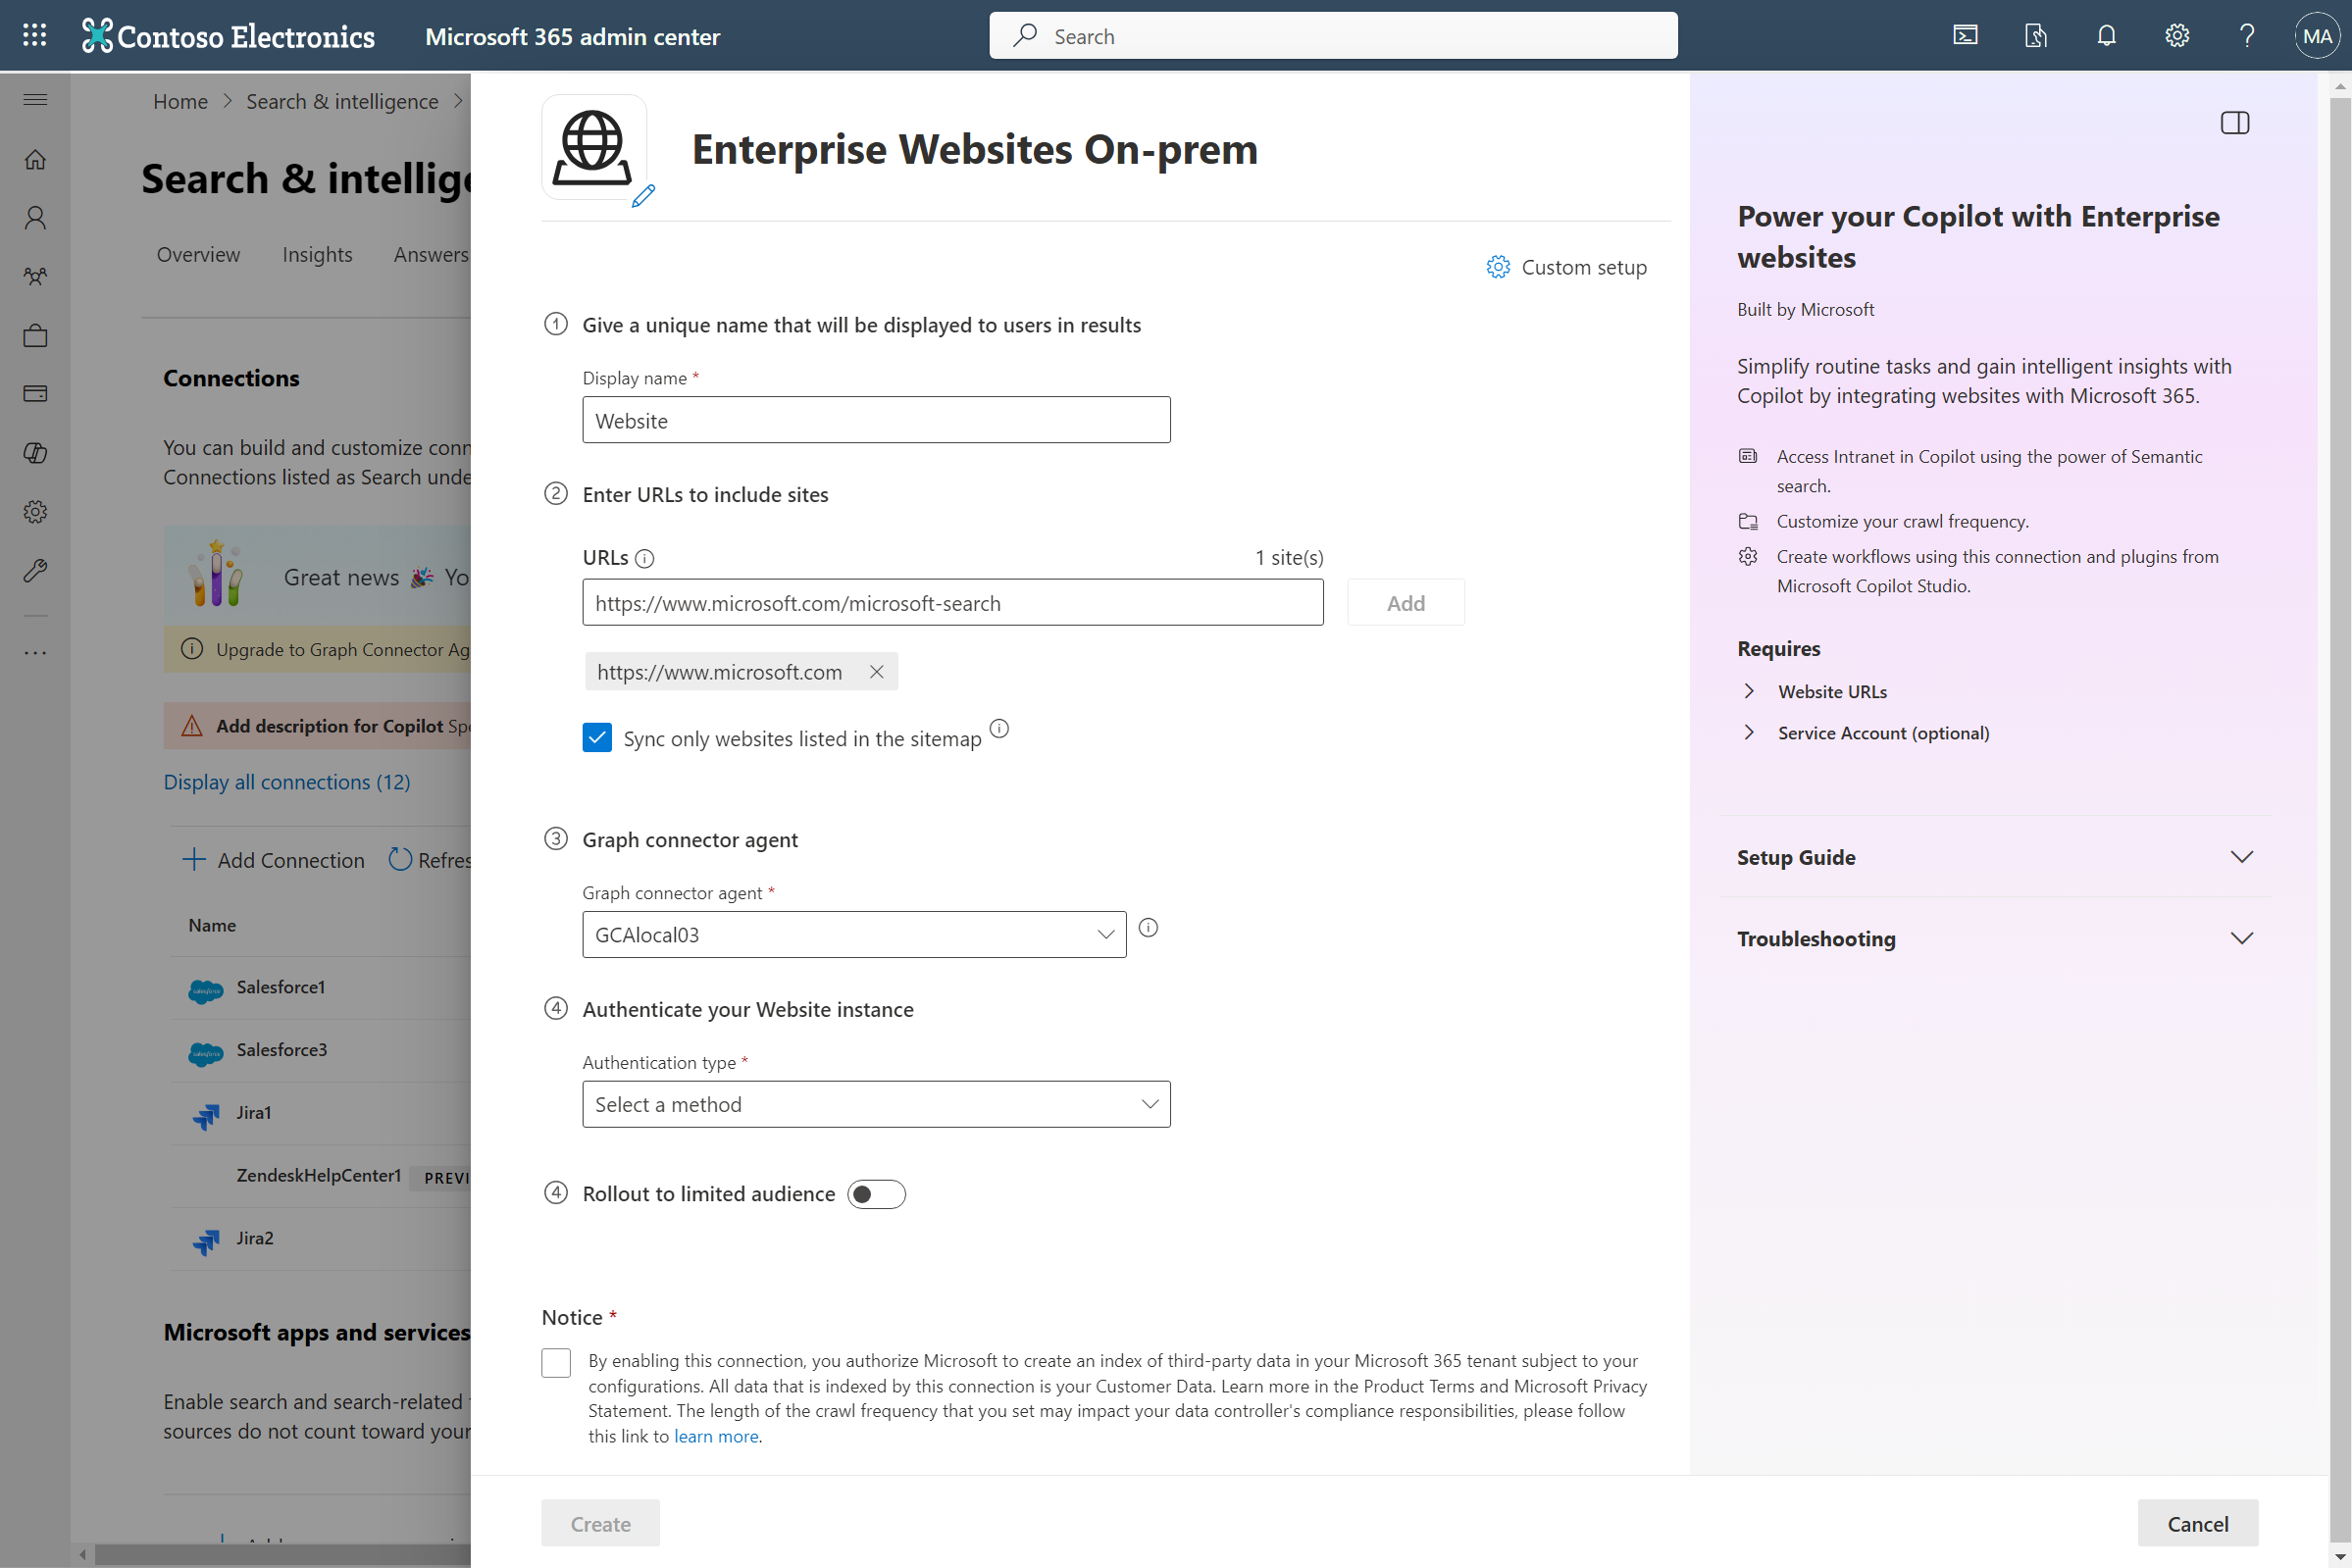Switch to the Answers tab
2352x1568 pixels.
[430, 254]
